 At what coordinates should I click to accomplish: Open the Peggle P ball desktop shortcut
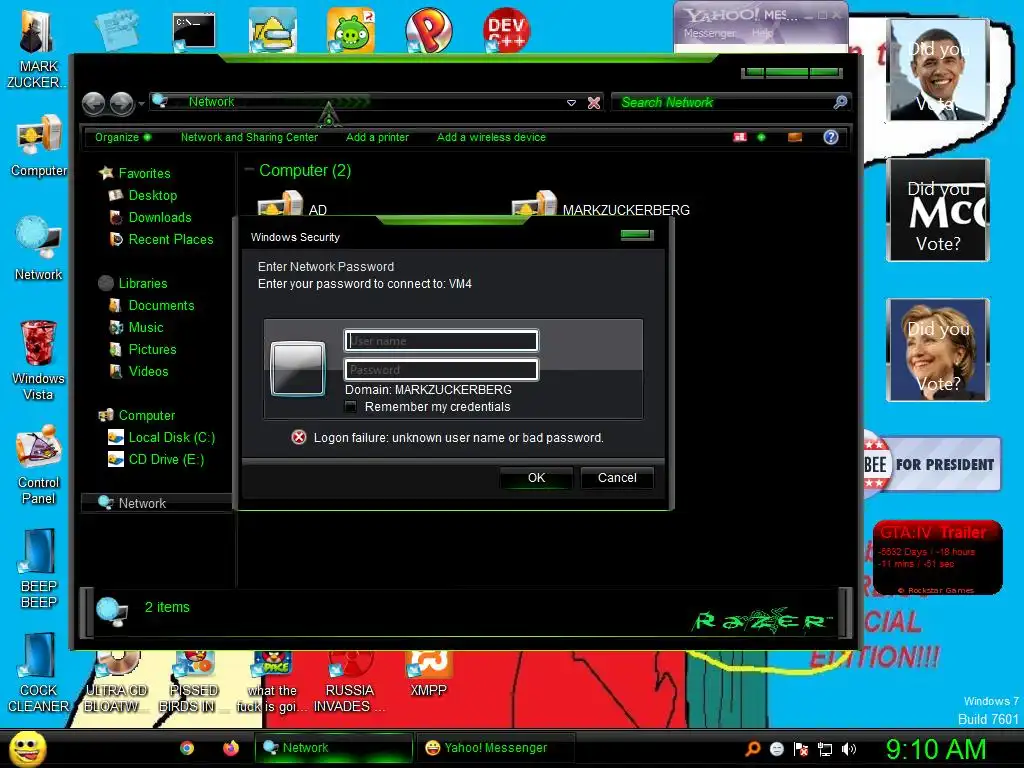click(428, 30)
